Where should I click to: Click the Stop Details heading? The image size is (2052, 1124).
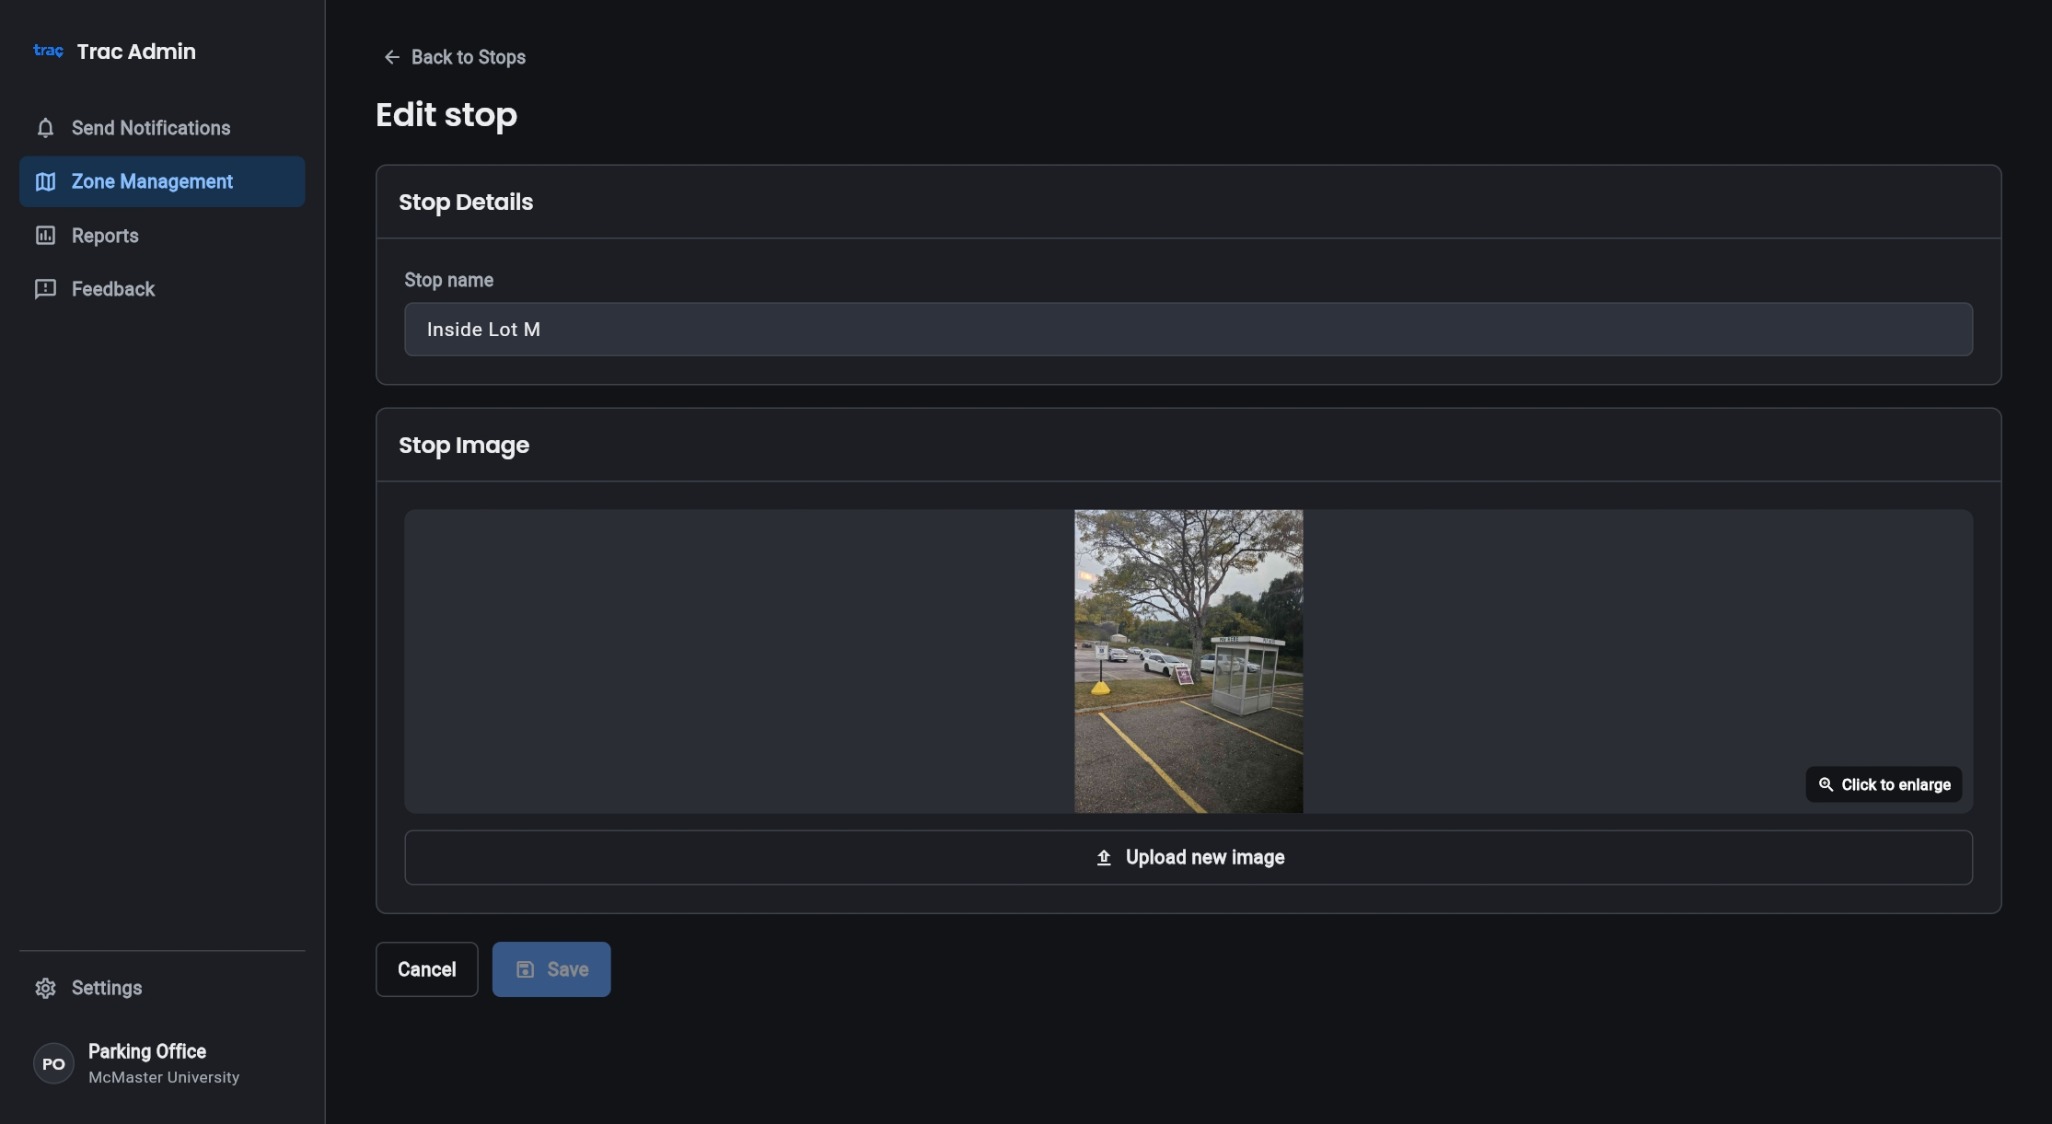[466, 202]
